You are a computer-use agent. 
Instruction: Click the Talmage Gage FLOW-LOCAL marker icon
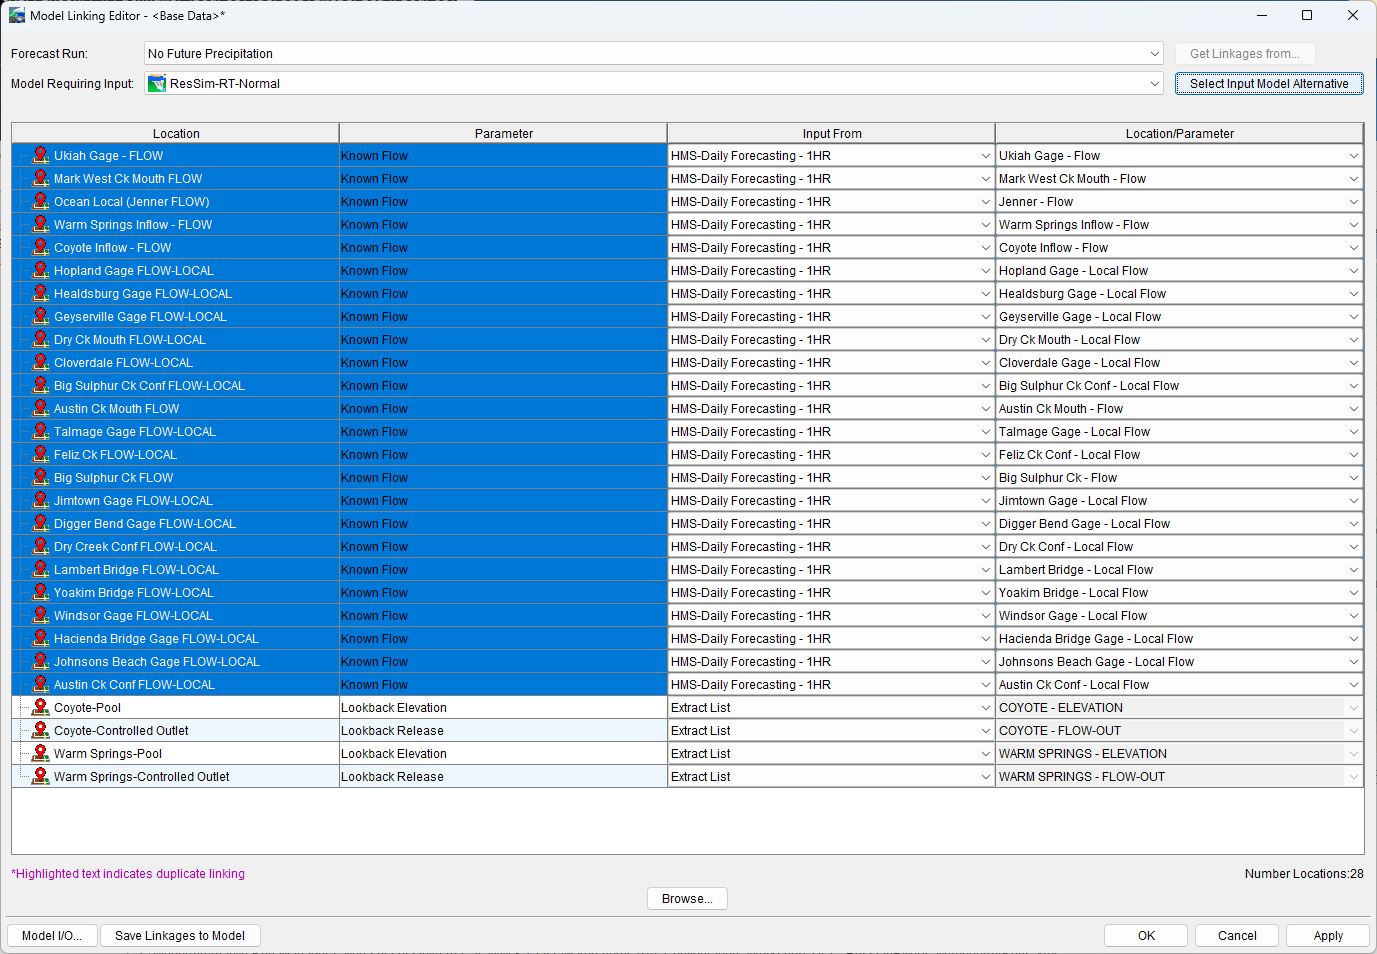point(40,431)
